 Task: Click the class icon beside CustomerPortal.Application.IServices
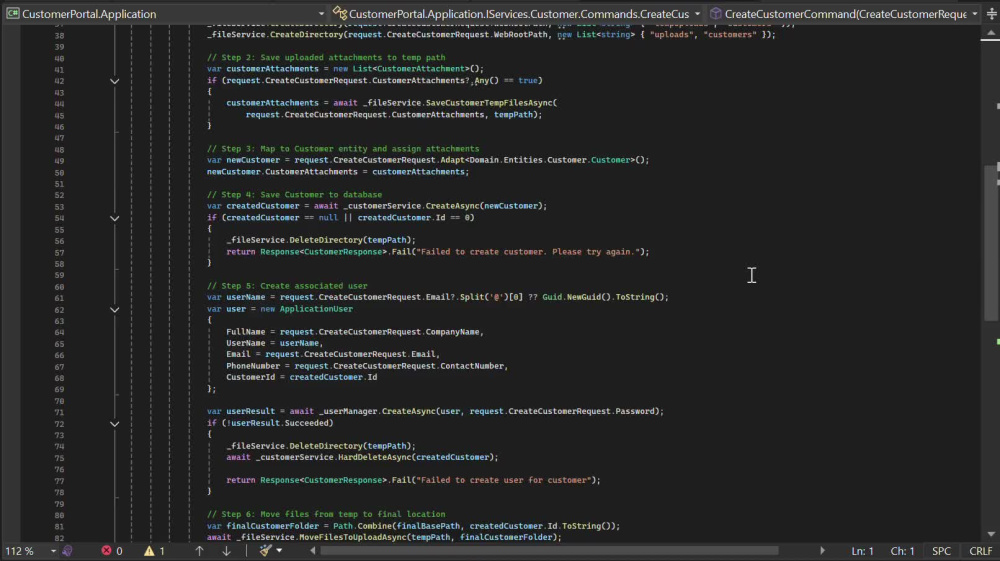click(340, 13)
